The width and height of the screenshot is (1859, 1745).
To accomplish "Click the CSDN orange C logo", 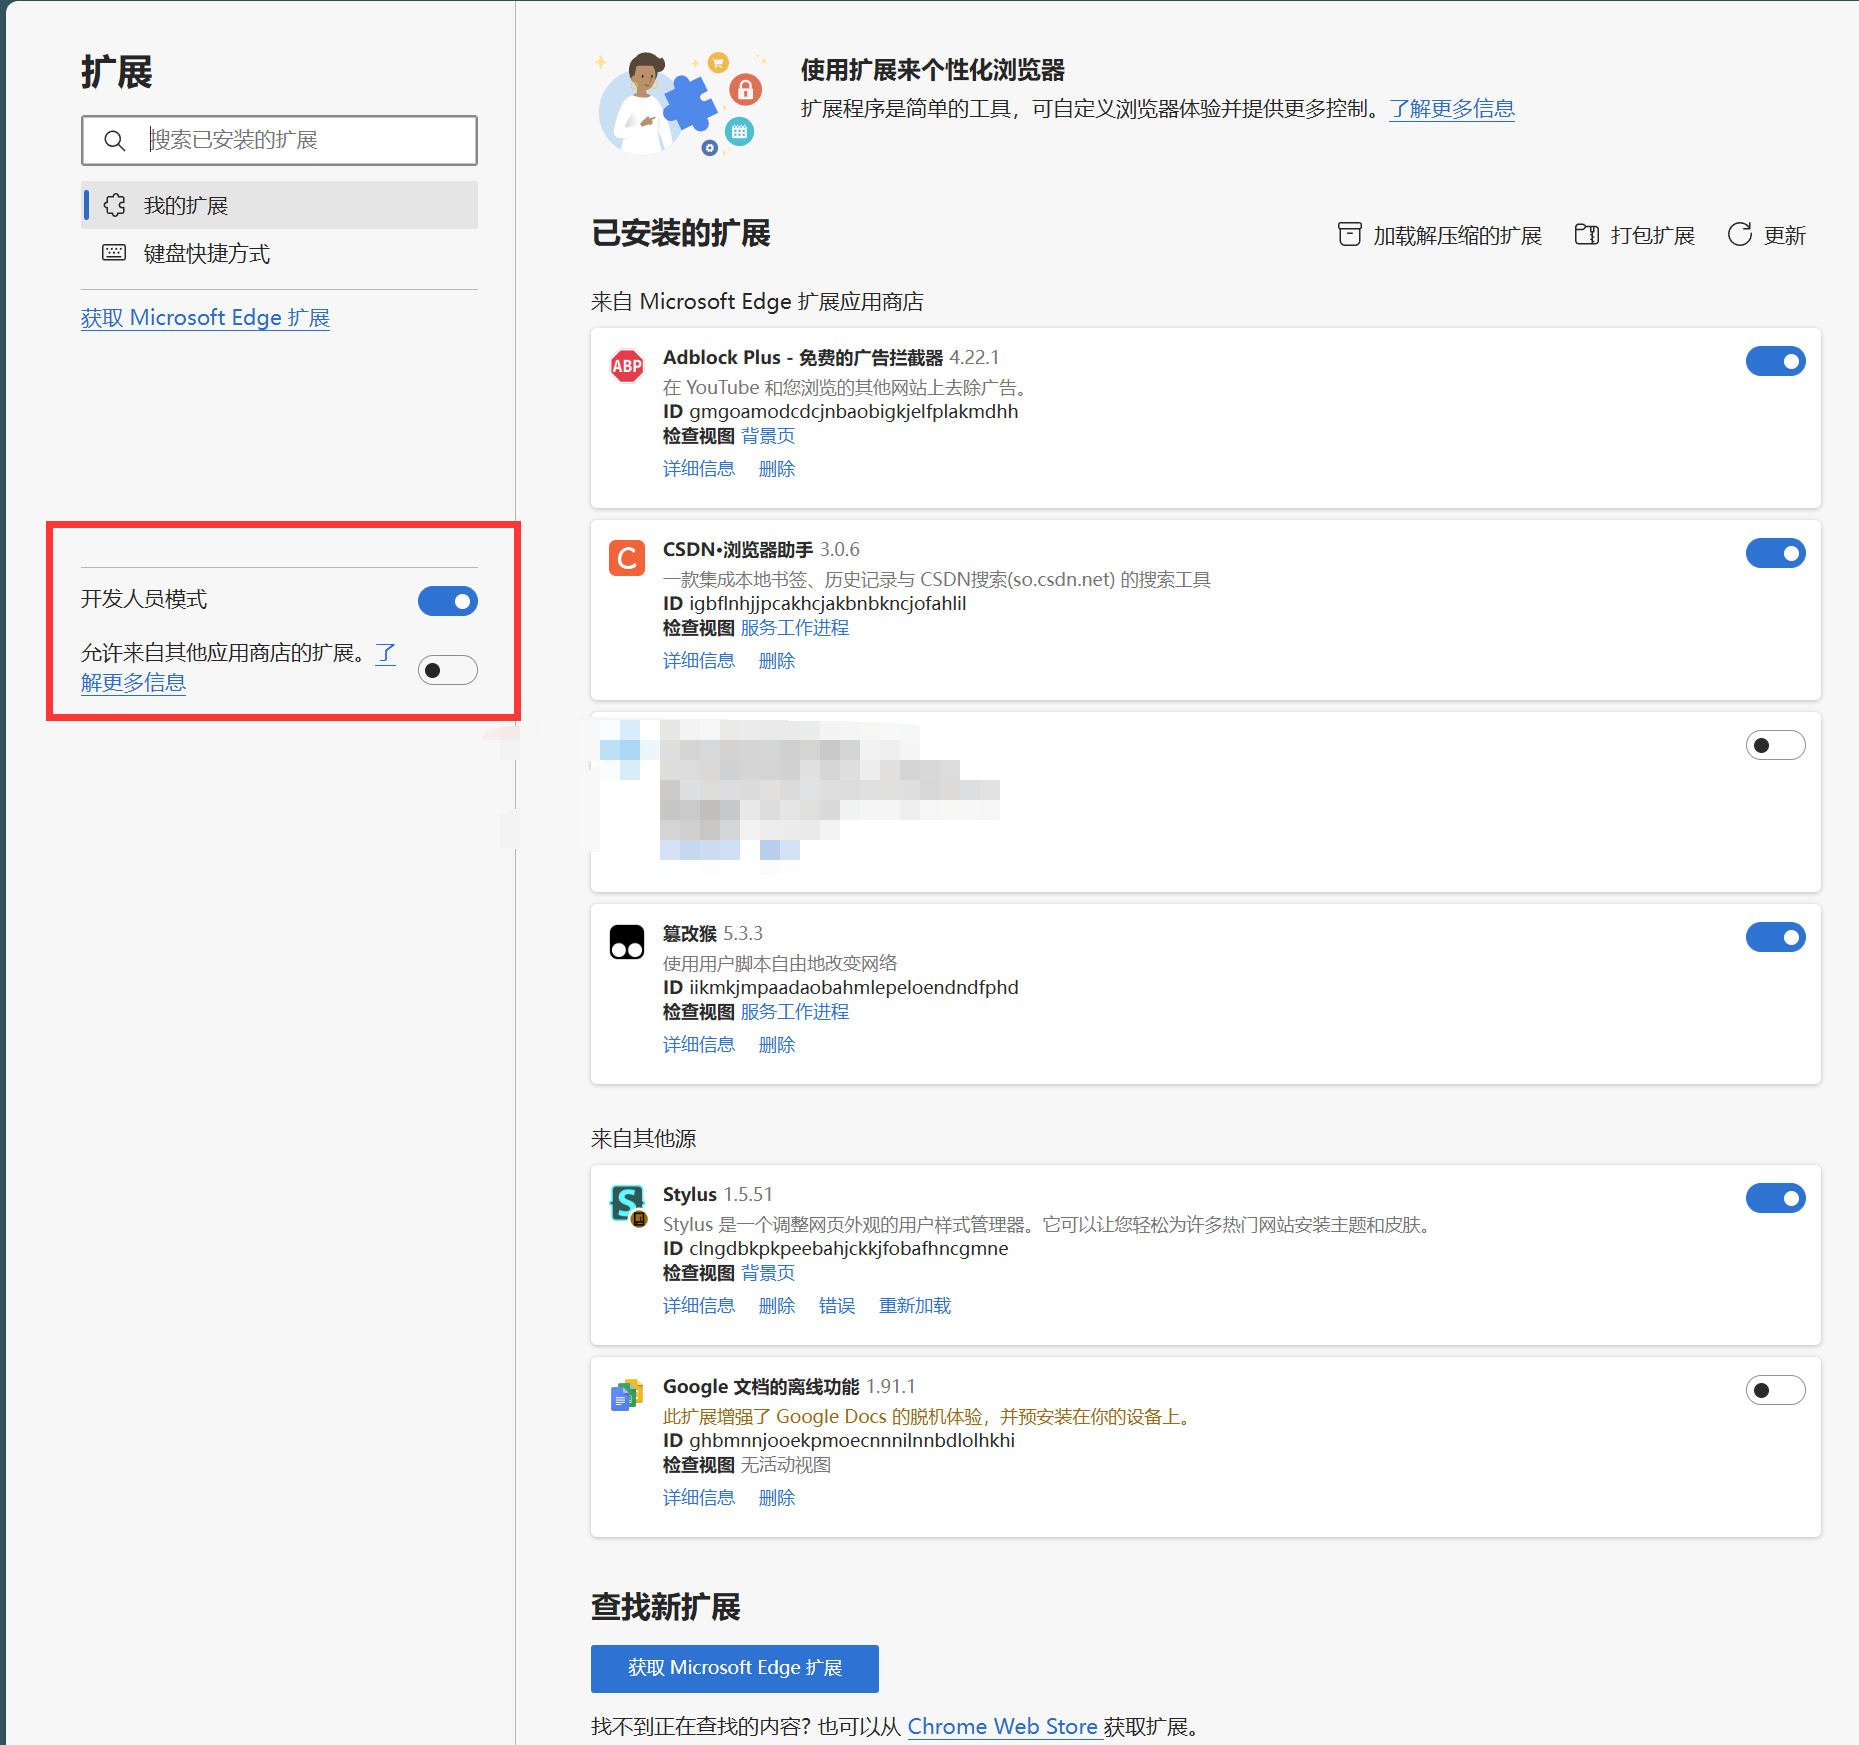I will click(627, 558).
